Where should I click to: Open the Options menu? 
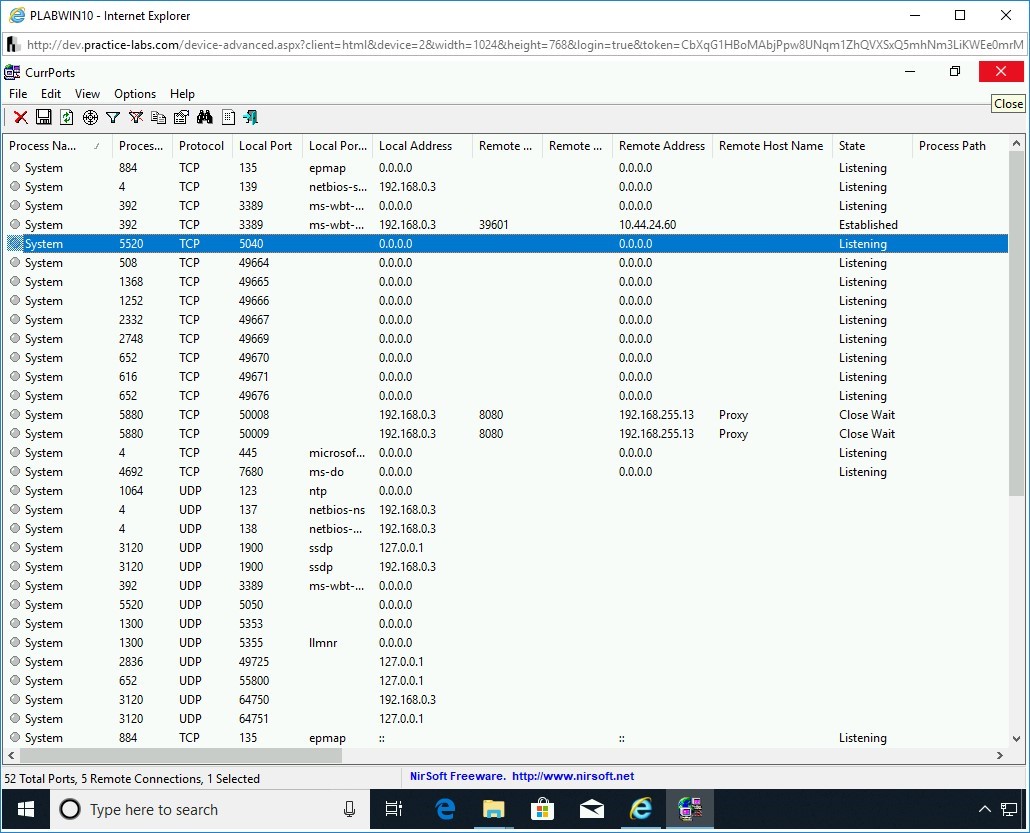(135, 94)
